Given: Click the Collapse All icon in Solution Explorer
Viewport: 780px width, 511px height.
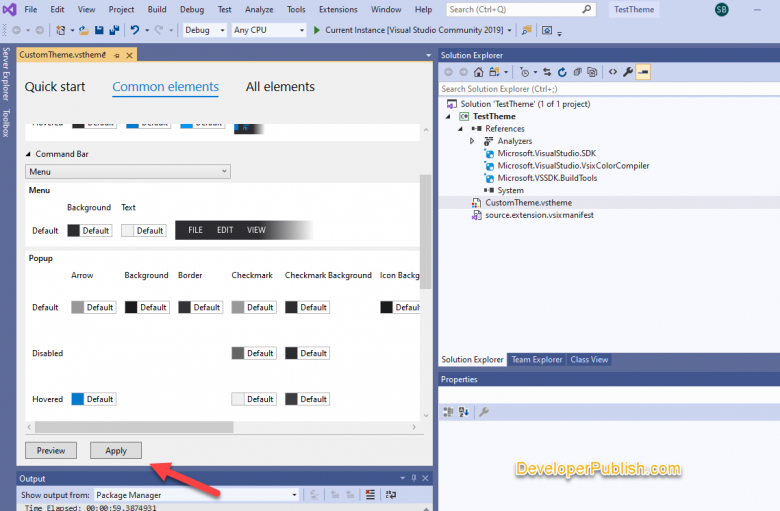Looking at the screenshot, I should click(x=577, y=72).
